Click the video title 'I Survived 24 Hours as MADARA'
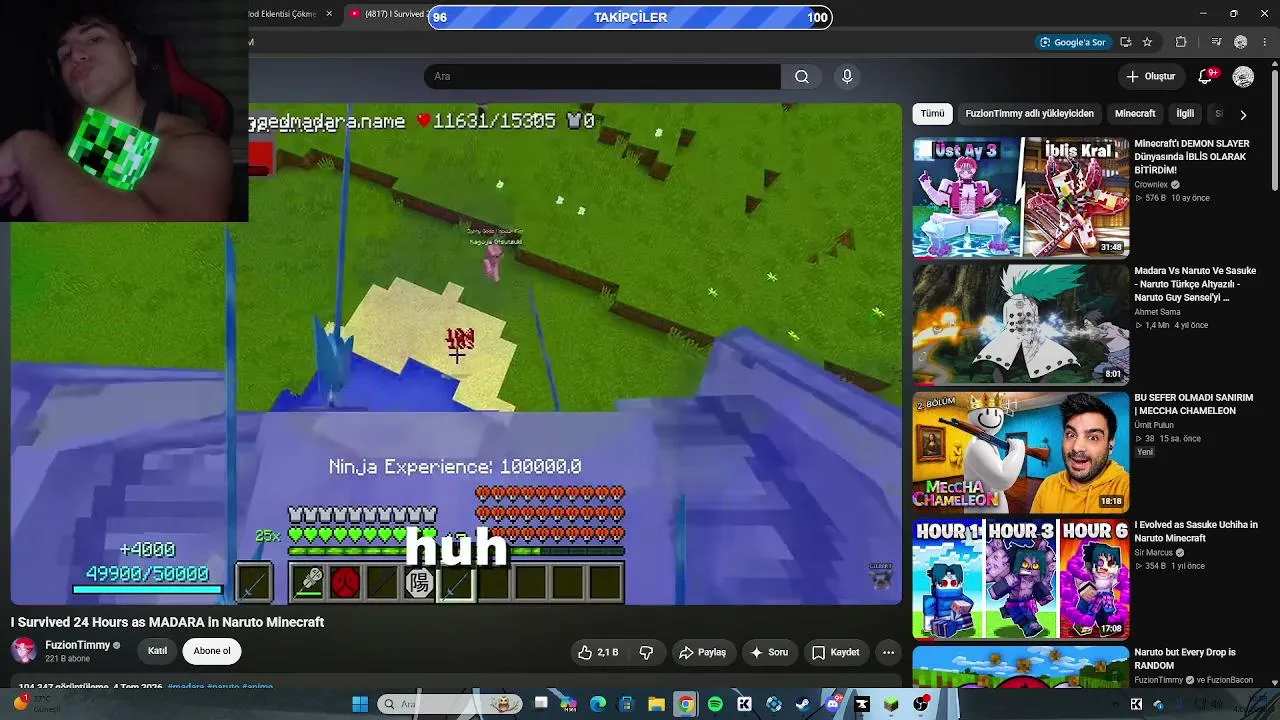 click(167, 622)
